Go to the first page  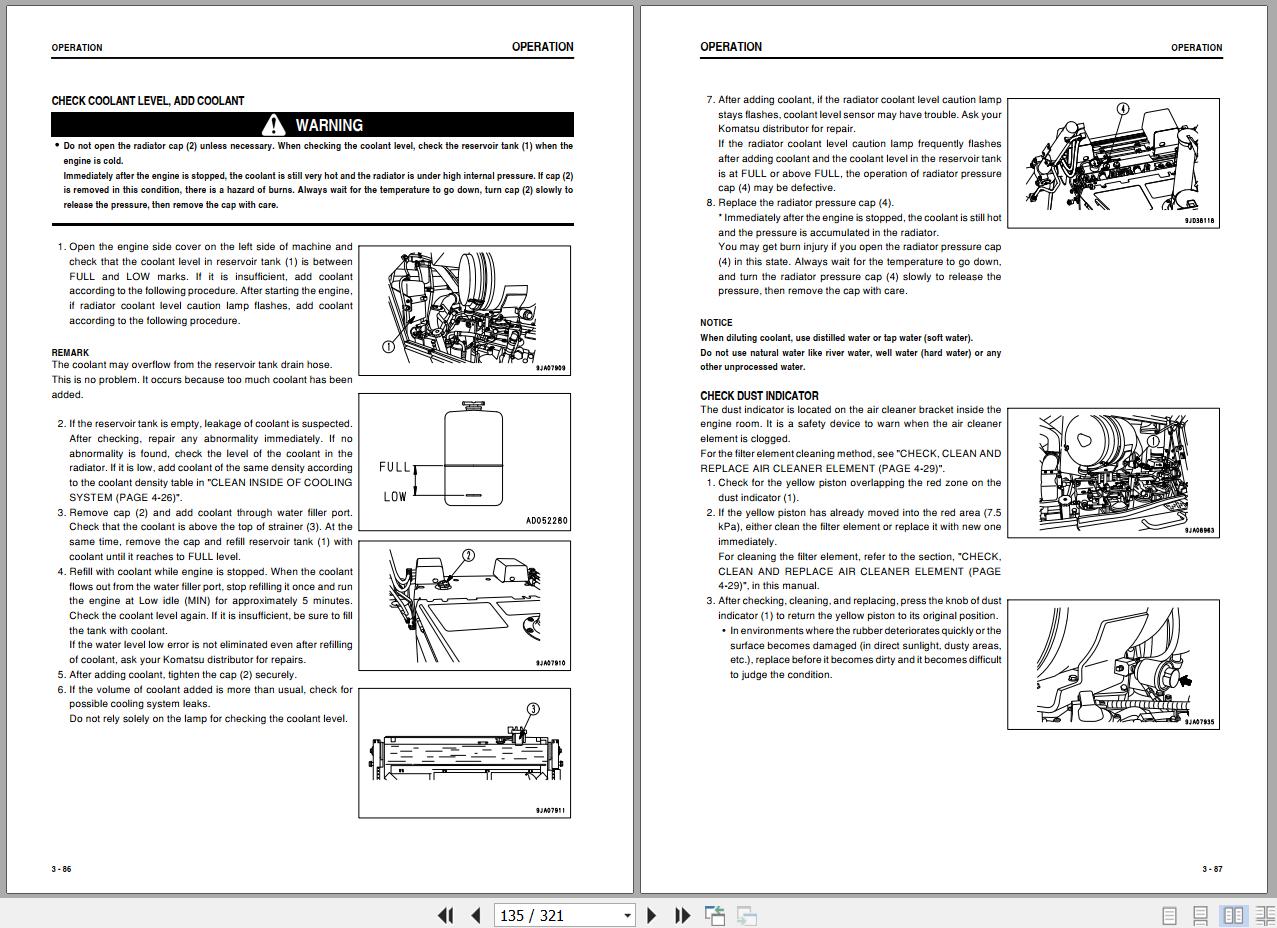[x=446, y=915]
